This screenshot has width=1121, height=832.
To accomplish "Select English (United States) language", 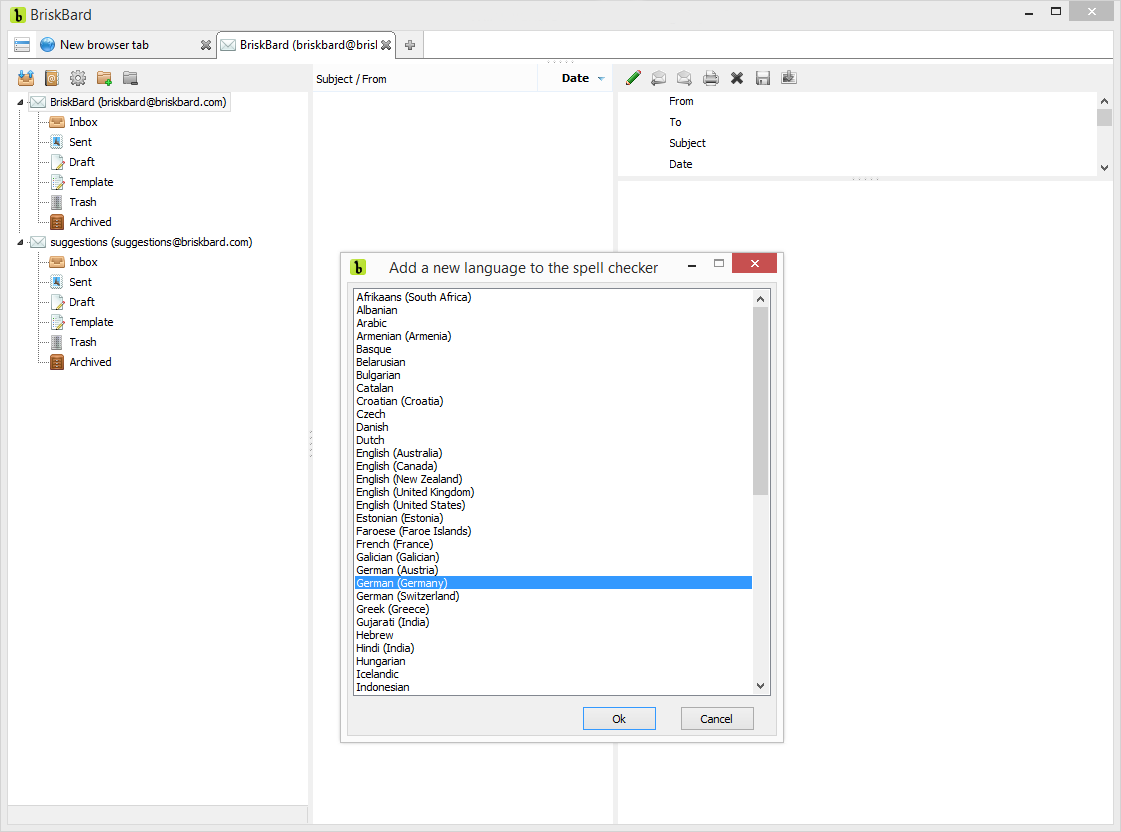I will click(553, 505).
